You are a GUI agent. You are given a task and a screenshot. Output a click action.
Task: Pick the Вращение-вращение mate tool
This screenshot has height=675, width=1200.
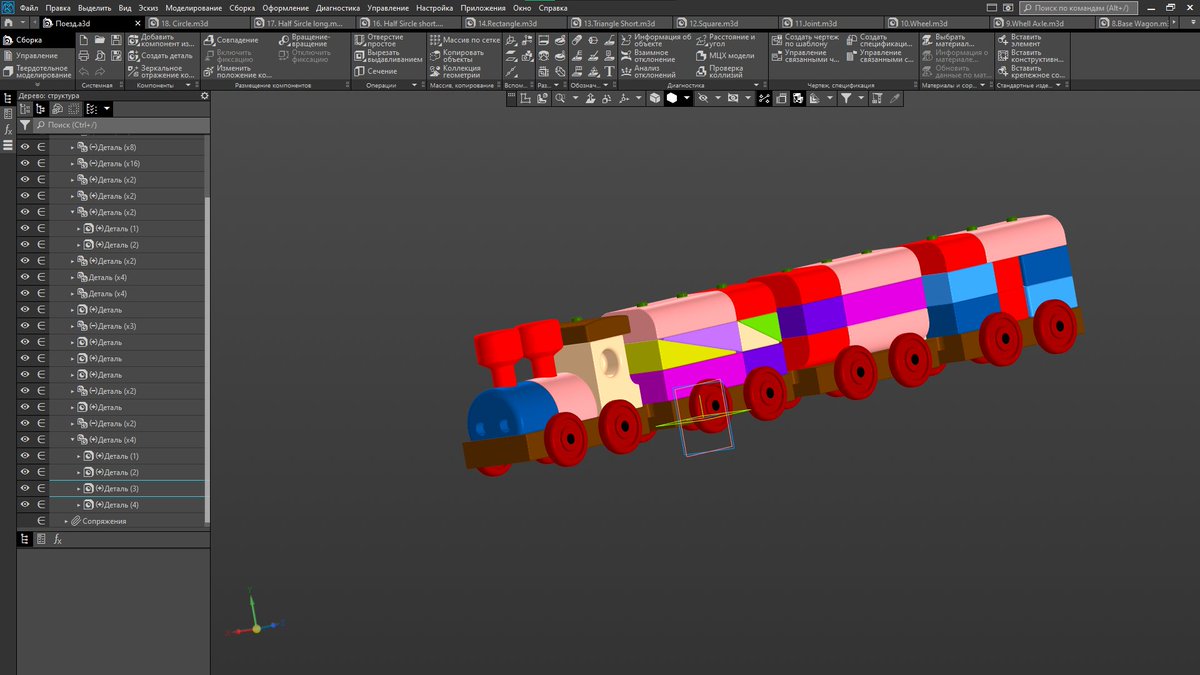(306, 40)
